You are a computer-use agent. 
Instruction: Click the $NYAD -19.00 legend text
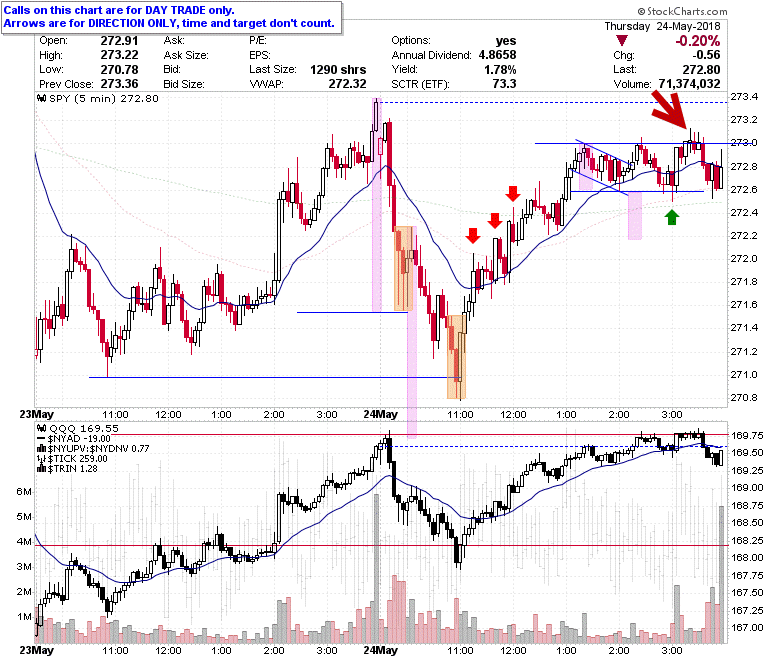tap(79, 439)
